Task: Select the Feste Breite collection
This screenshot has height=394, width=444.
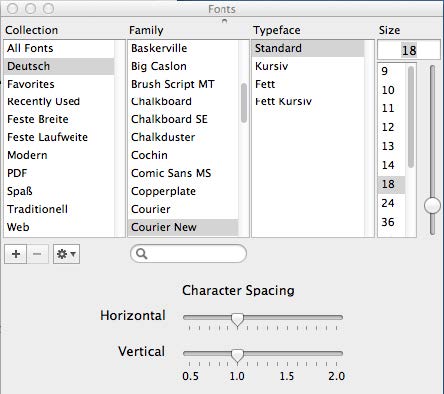Action: [59, 119]
